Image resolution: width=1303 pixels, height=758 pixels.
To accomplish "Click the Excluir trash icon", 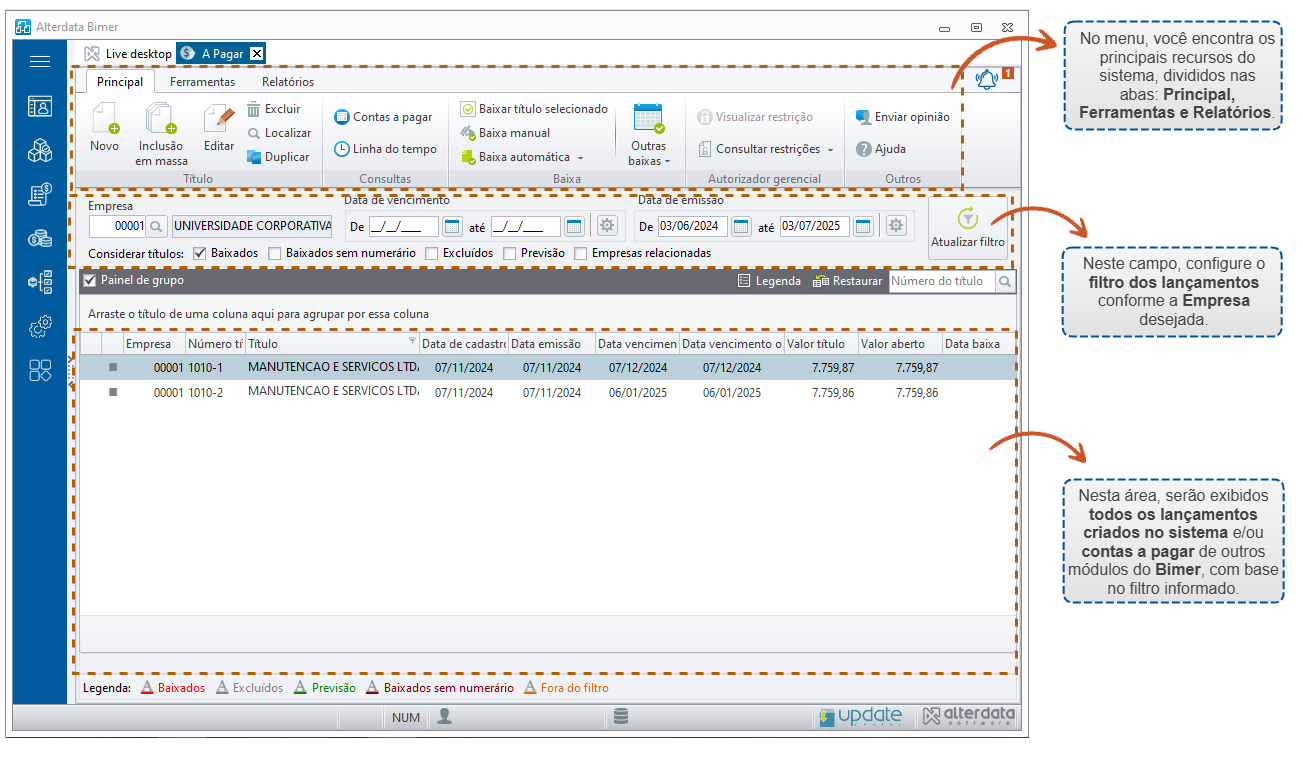I will (x=254, y=109).
